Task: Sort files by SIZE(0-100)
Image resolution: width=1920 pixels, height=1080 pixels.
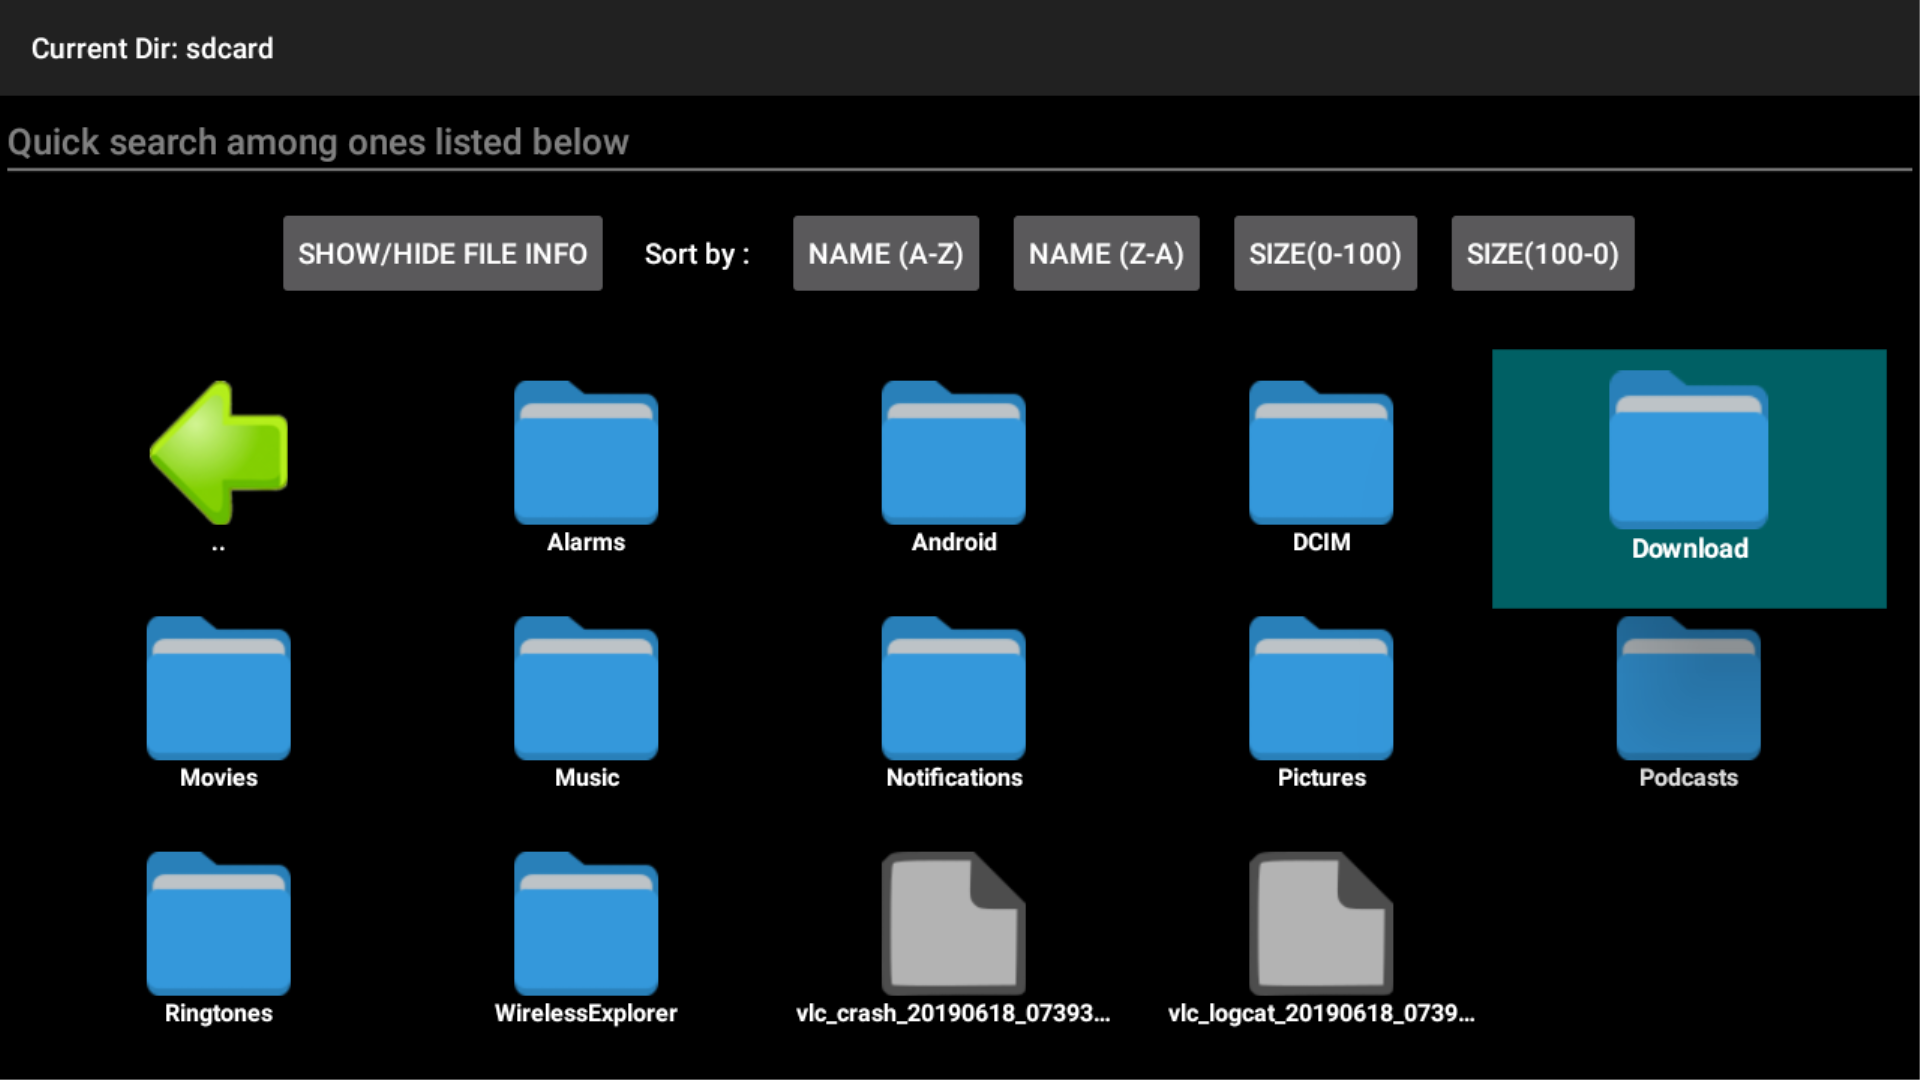Action: pos(1325,253)
